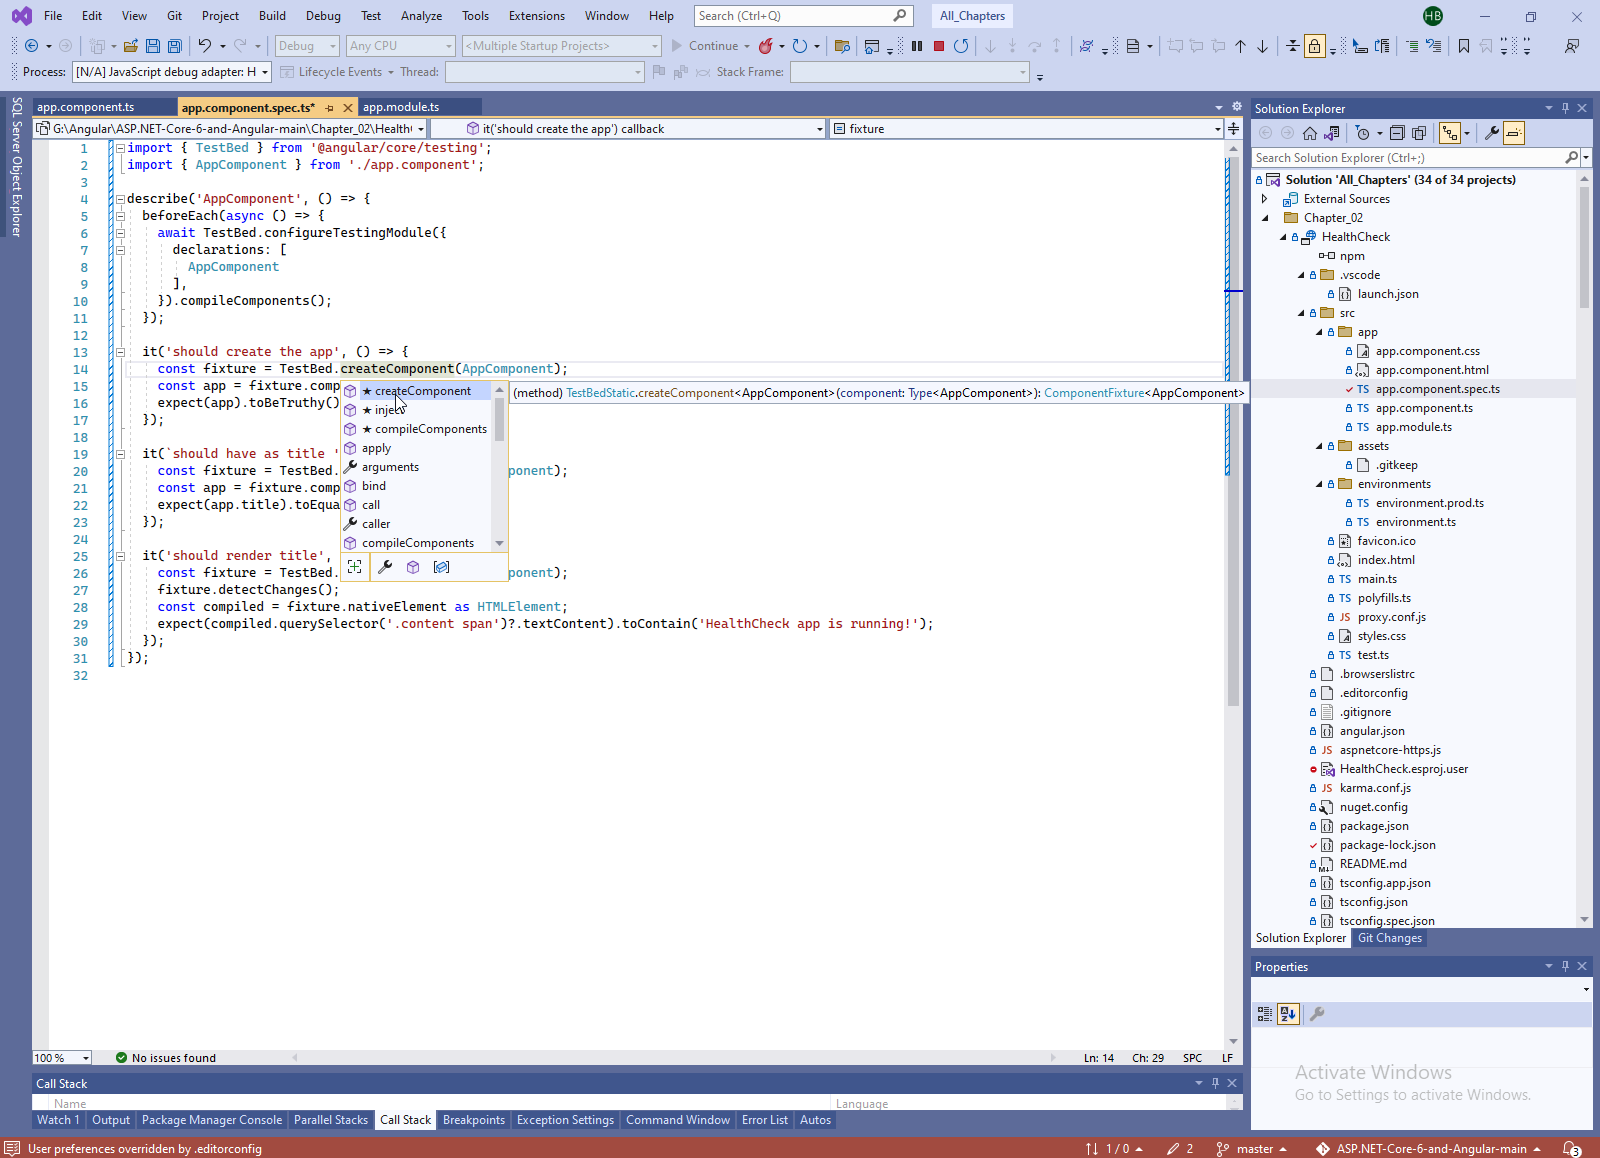
Task: Toggle the pin on app.component.spec.ts tab
Action: [x=329, y=108]
